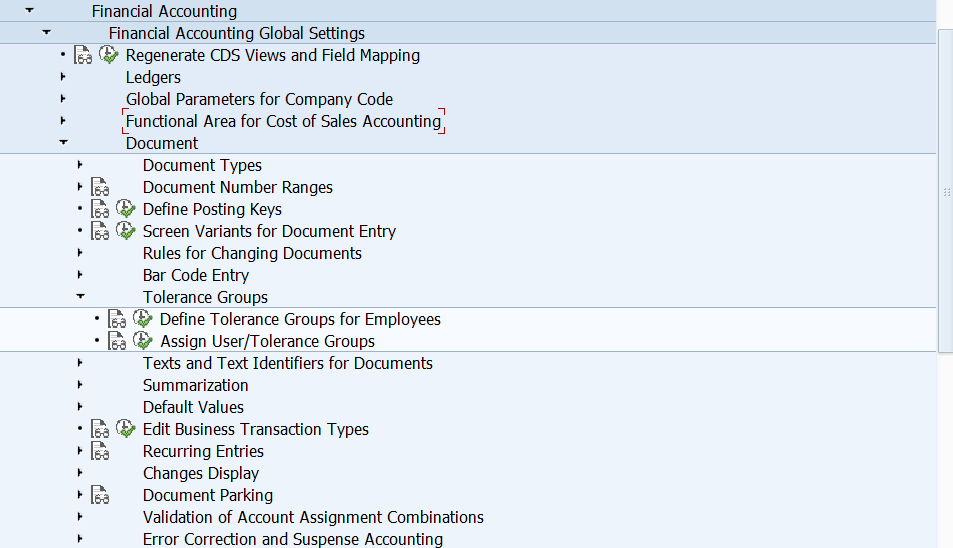The width and height of the screenshot is (953, 548).
Task: Expand the Document Number Ranges arrow
Action: (x=80, y=187)
